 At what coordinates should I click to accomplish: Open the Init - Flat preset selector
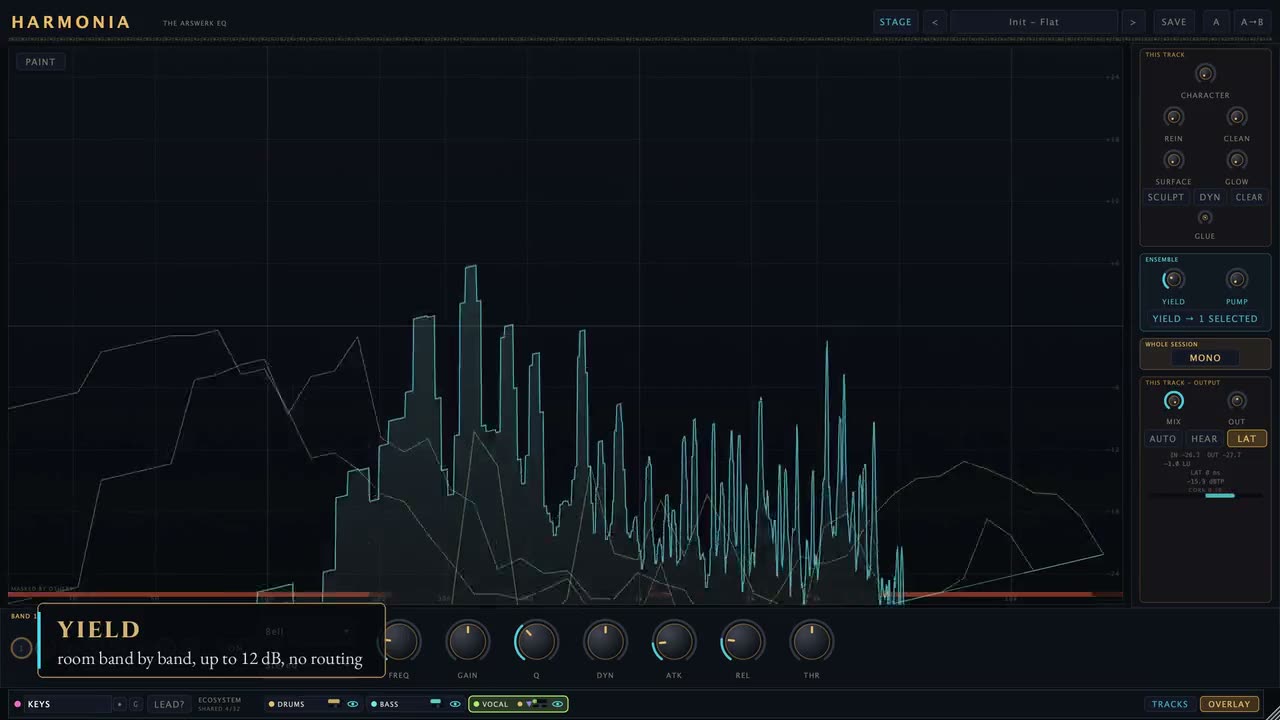click(1034, 22)
